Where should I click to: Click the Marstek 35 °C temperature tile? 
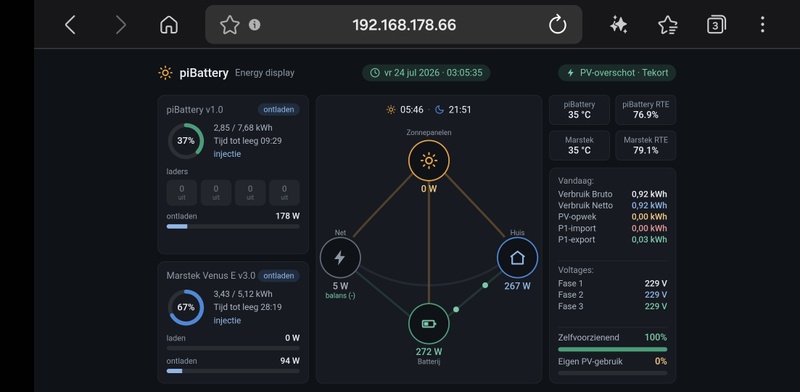[x=579, y=145]
